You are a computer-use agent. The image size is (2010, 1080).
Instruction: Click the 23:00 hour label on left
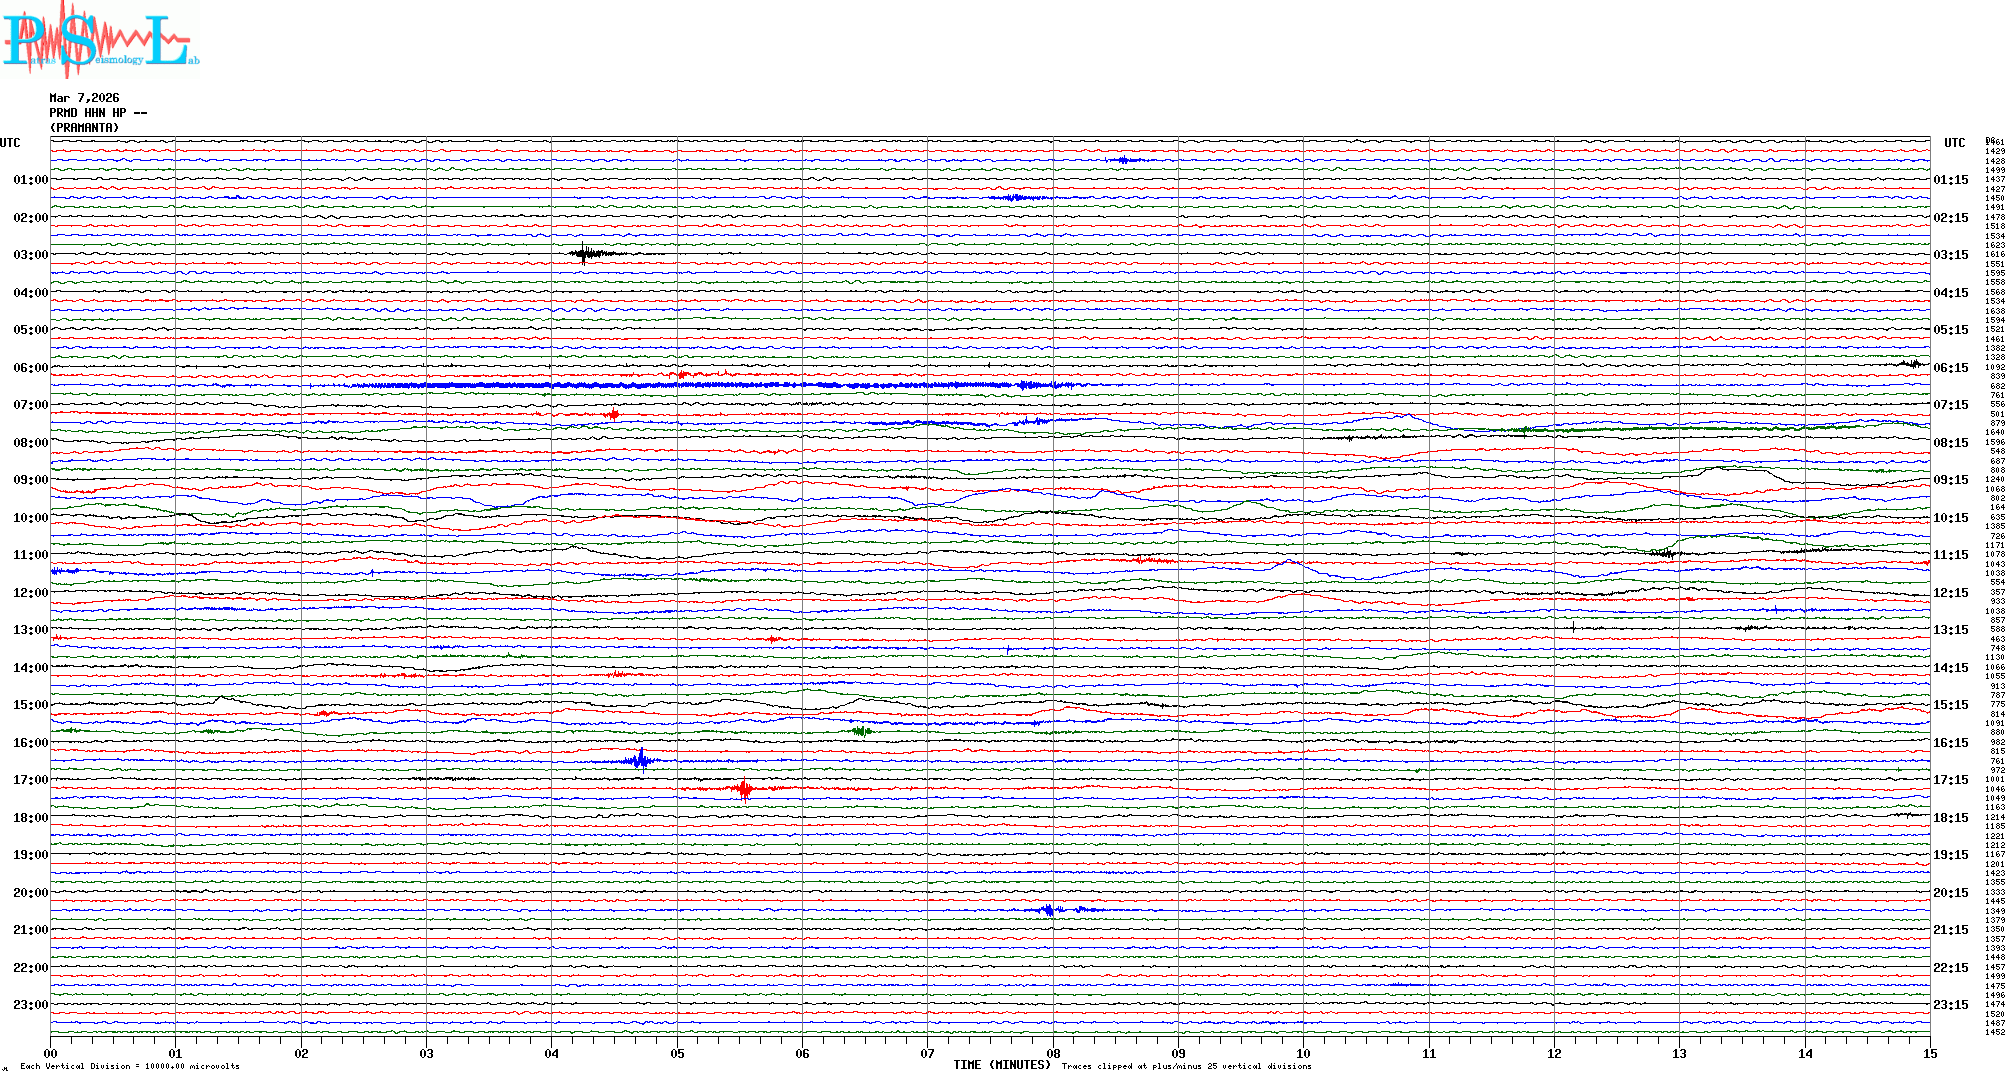tap(30, 1005)
